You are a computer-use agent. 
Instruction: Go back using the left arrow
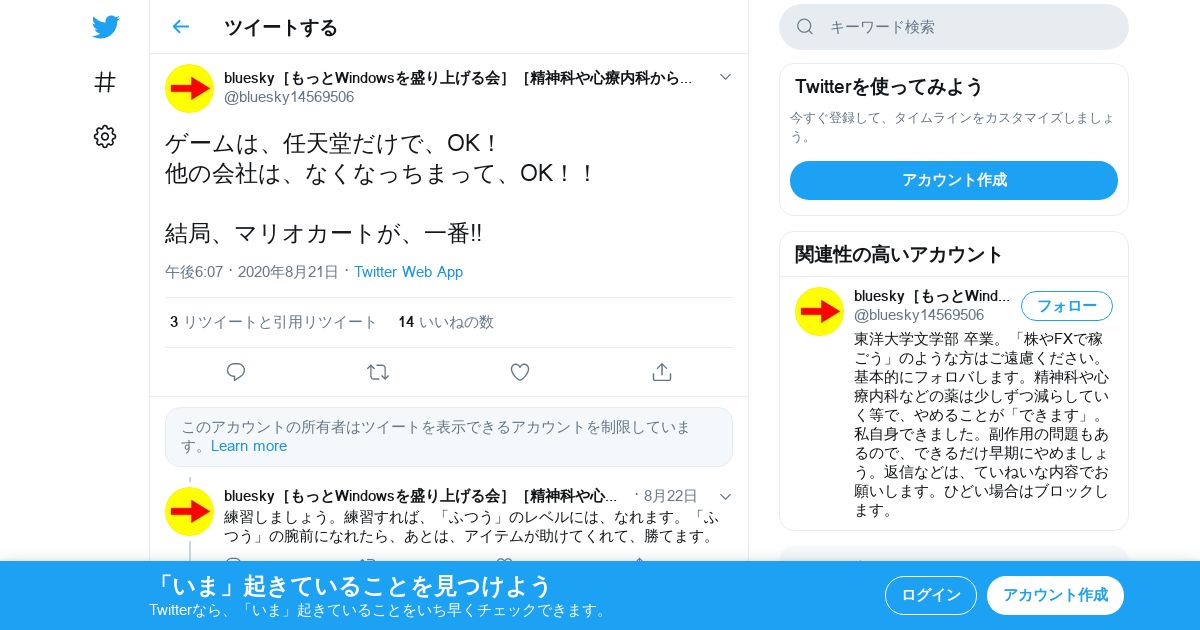(x=180, y=27)
